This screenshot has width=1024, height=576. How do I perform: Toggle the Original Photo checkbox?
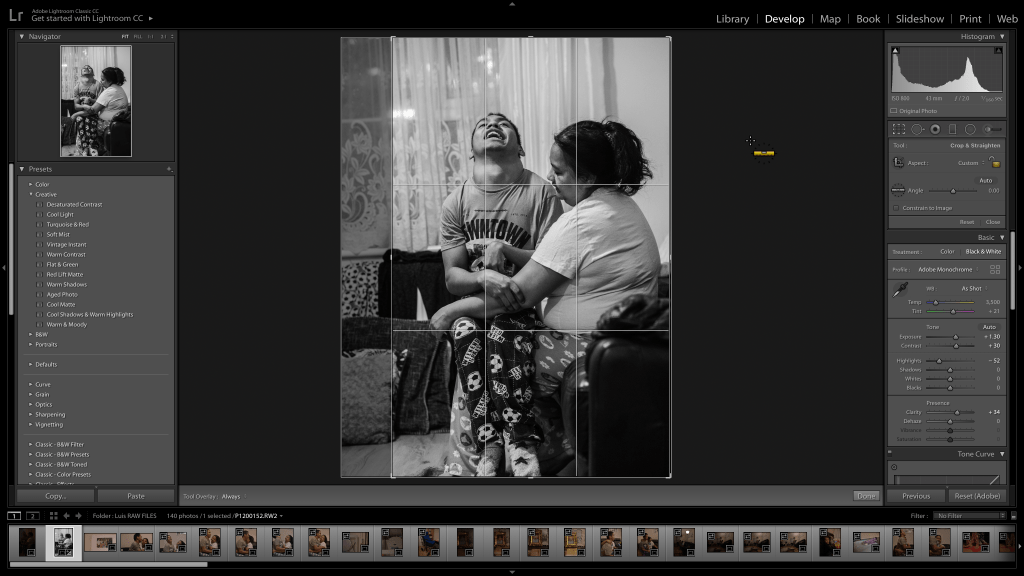pos(894,111)
